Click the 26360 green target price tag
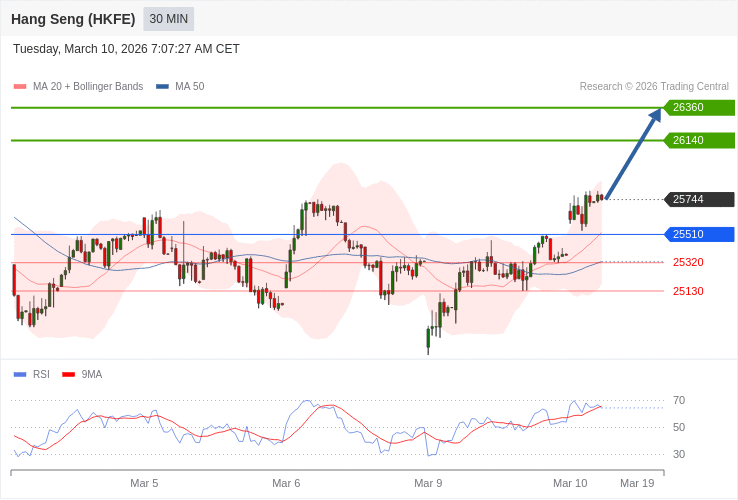This screenshot has height=500, width=738. coord(699,108)
